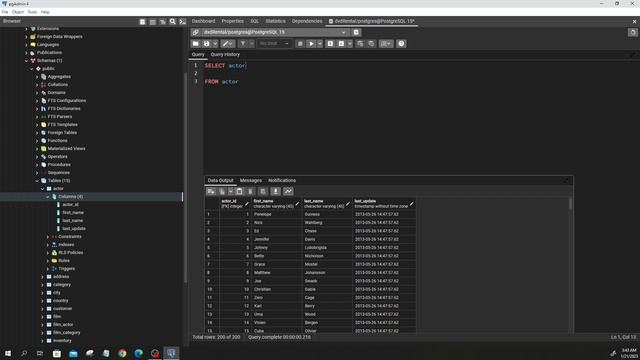The image size is (640, 360).
Task: Open the File menu
Action: (x=5, y=12)
